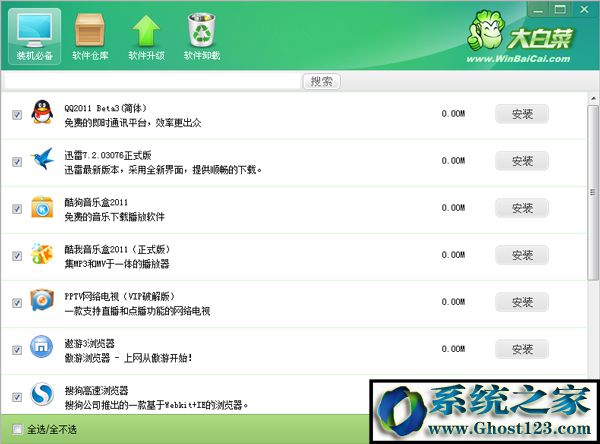This screenshot has height=444, width=600.
Task: Click the QQ penguin icon
Action: click(x=42, y=111)
